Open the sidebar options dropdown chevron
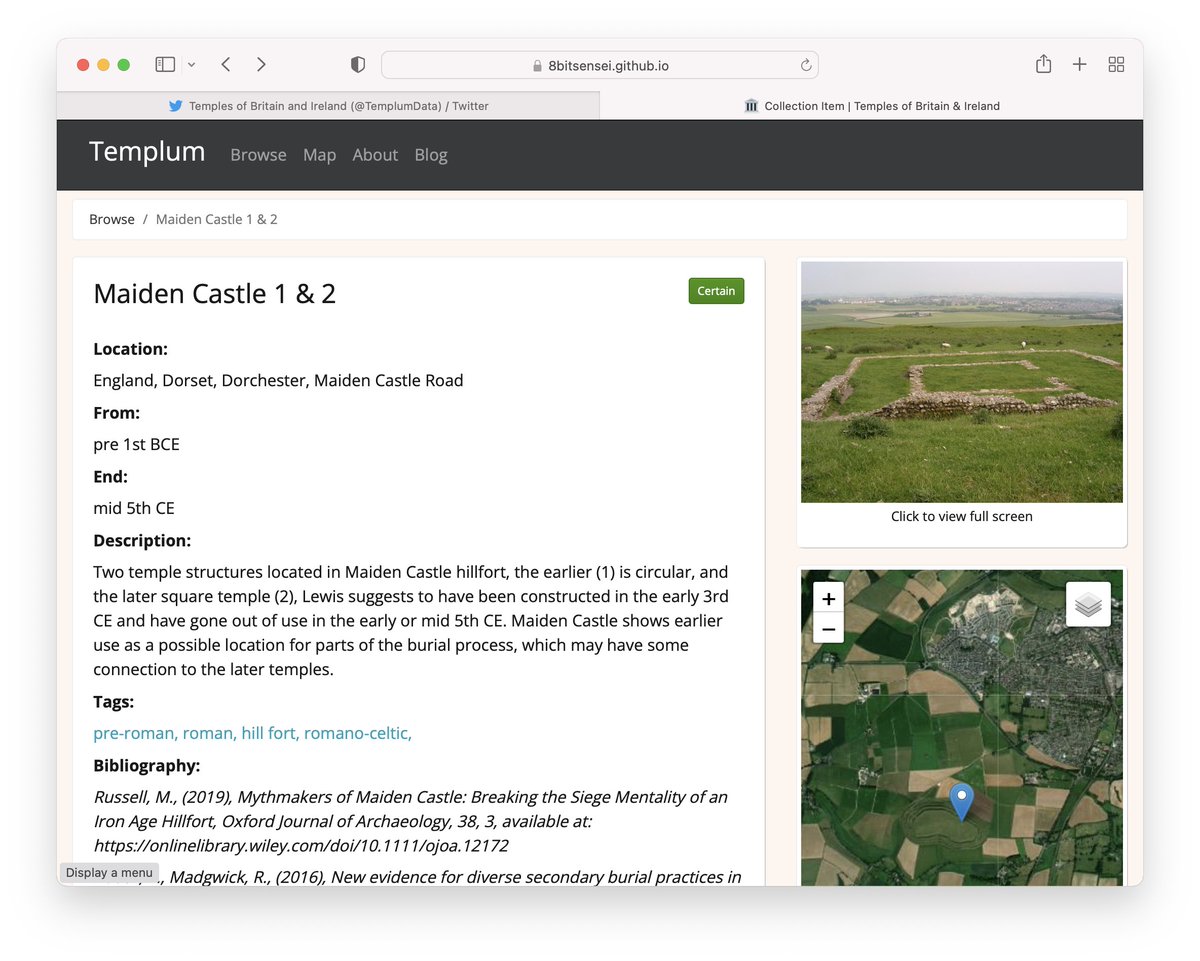 click(192, 65)
